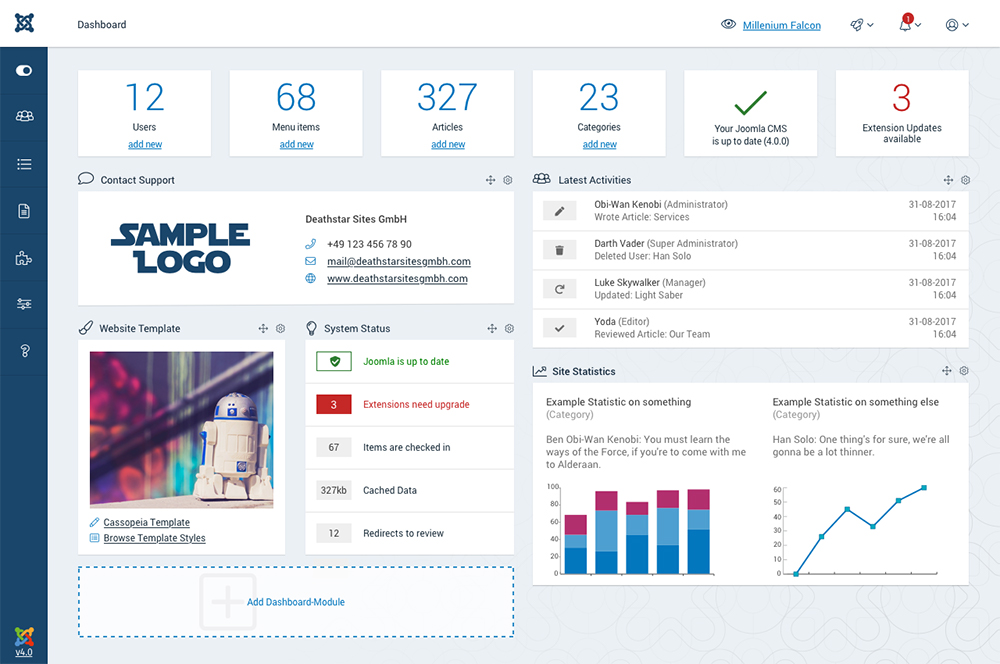Viewport: 1000px width, 664px height.
Task: Add new under Articles card
Action: coord(448,144)
